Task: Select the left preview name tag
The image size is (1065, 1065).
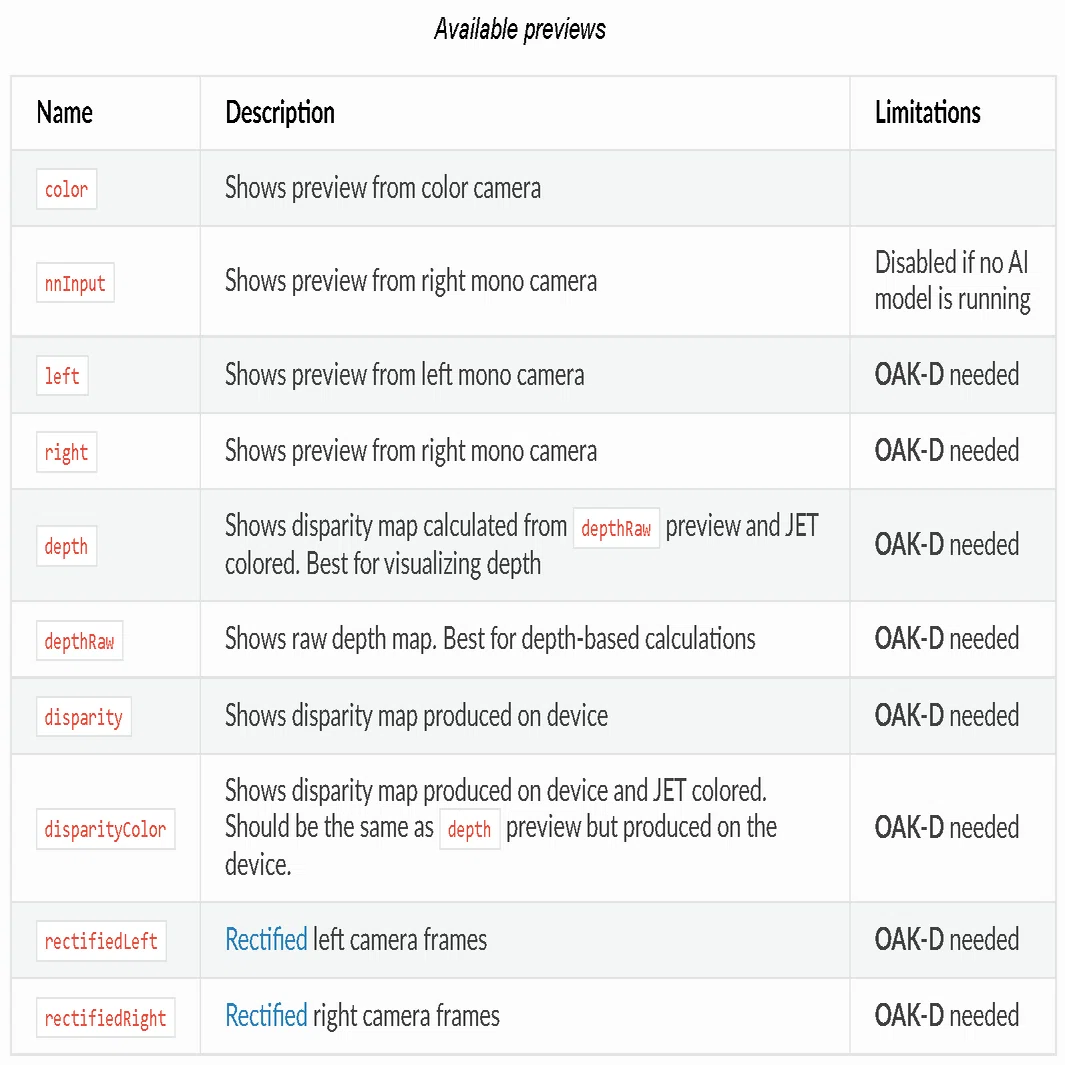Action: pos(62,376)
